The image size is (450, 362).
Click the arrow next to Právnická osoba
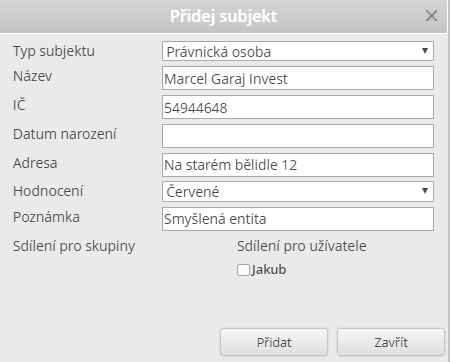pos(425,51)
